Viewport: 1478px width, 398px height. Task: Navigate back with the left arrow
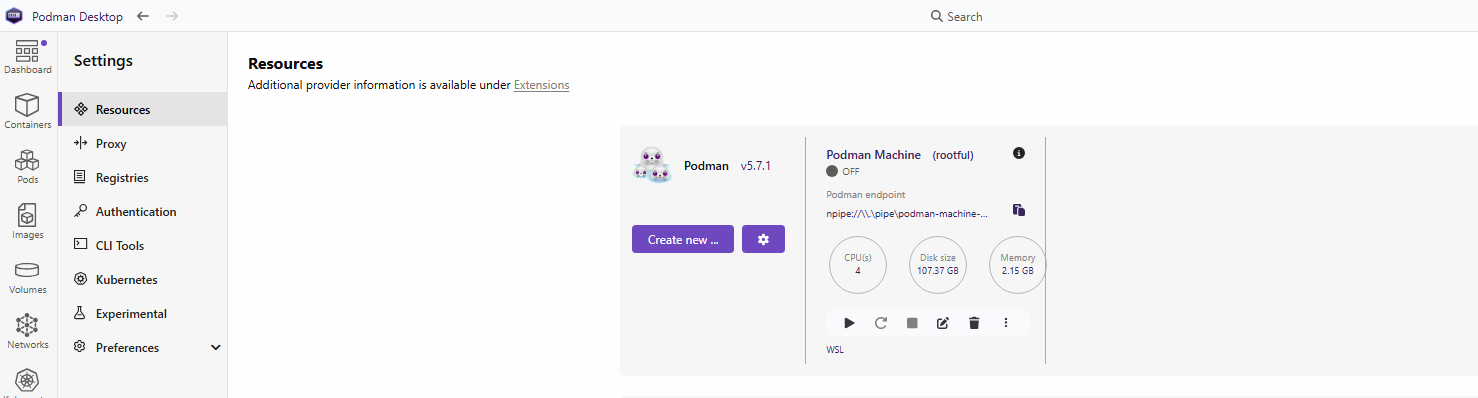pos(143,16)
